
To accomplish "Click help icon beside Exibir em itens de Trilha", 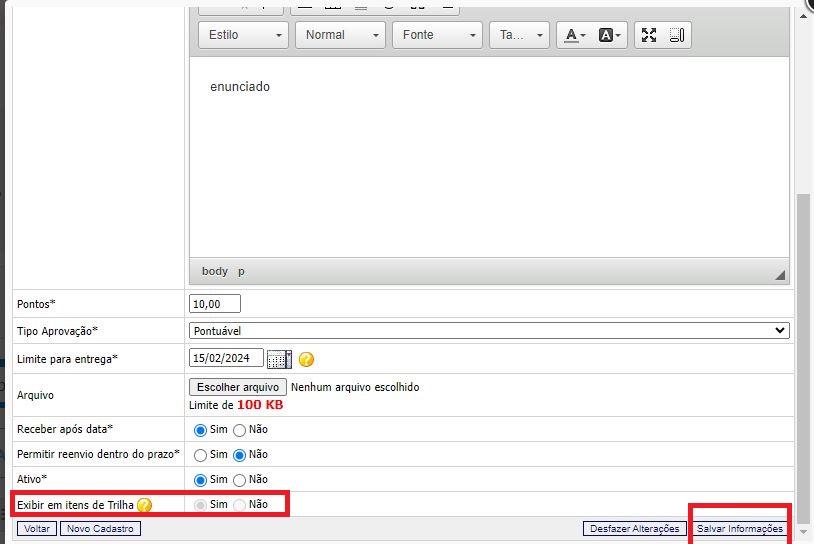I will (x=145, y=505).
